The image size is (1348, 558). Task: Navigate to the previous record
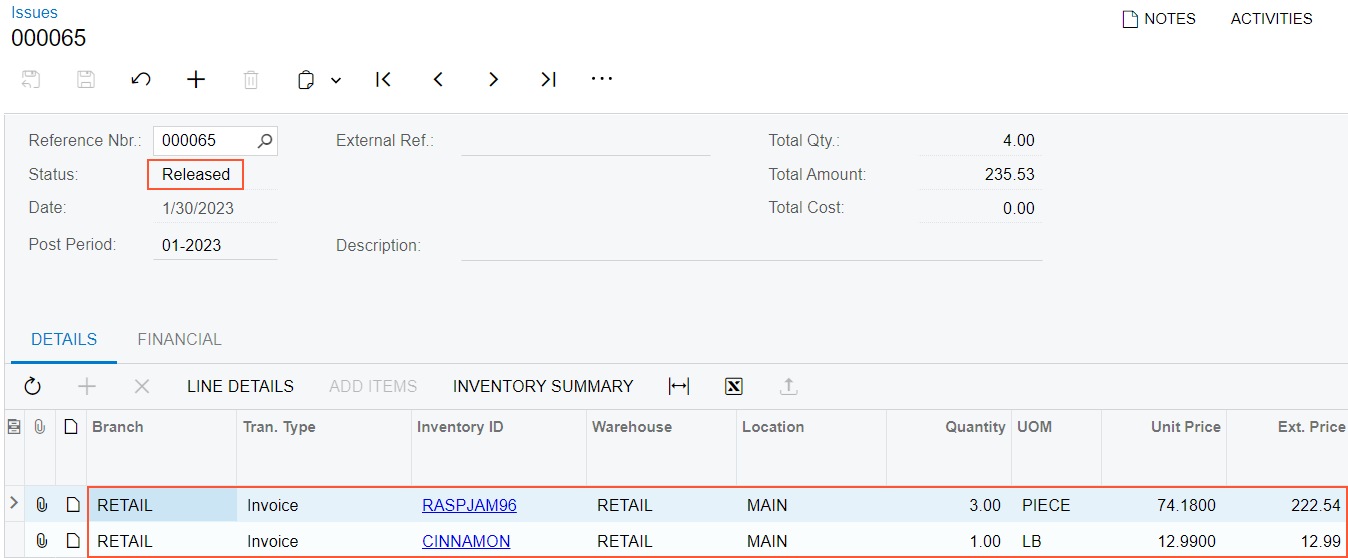[438, 79]
